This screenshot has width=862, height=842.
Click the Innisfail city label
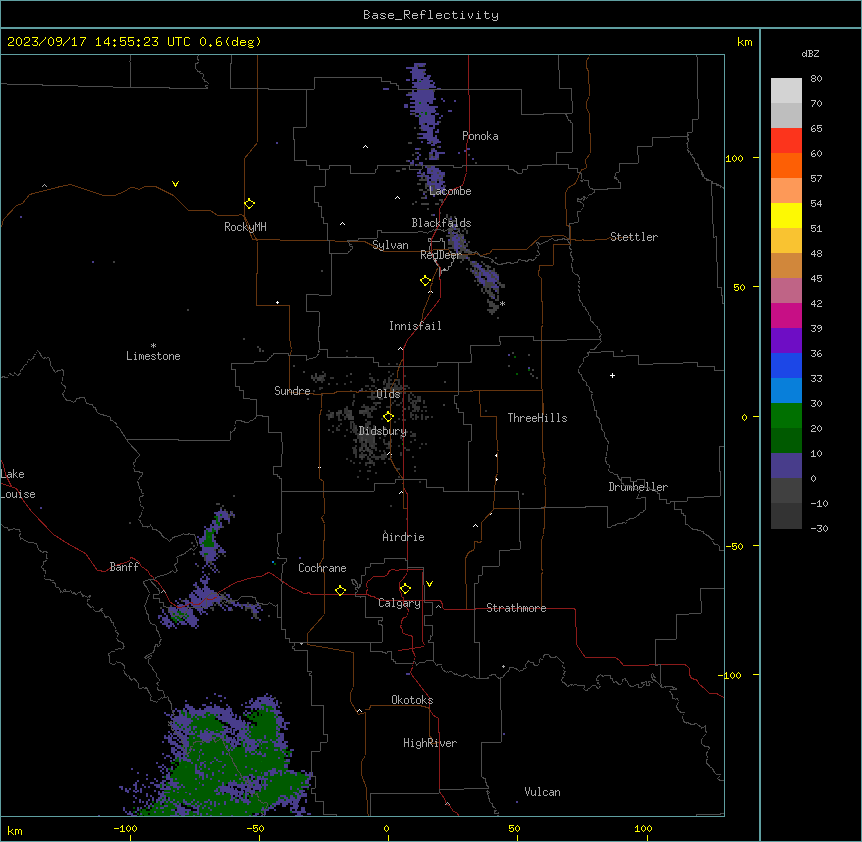415,326
